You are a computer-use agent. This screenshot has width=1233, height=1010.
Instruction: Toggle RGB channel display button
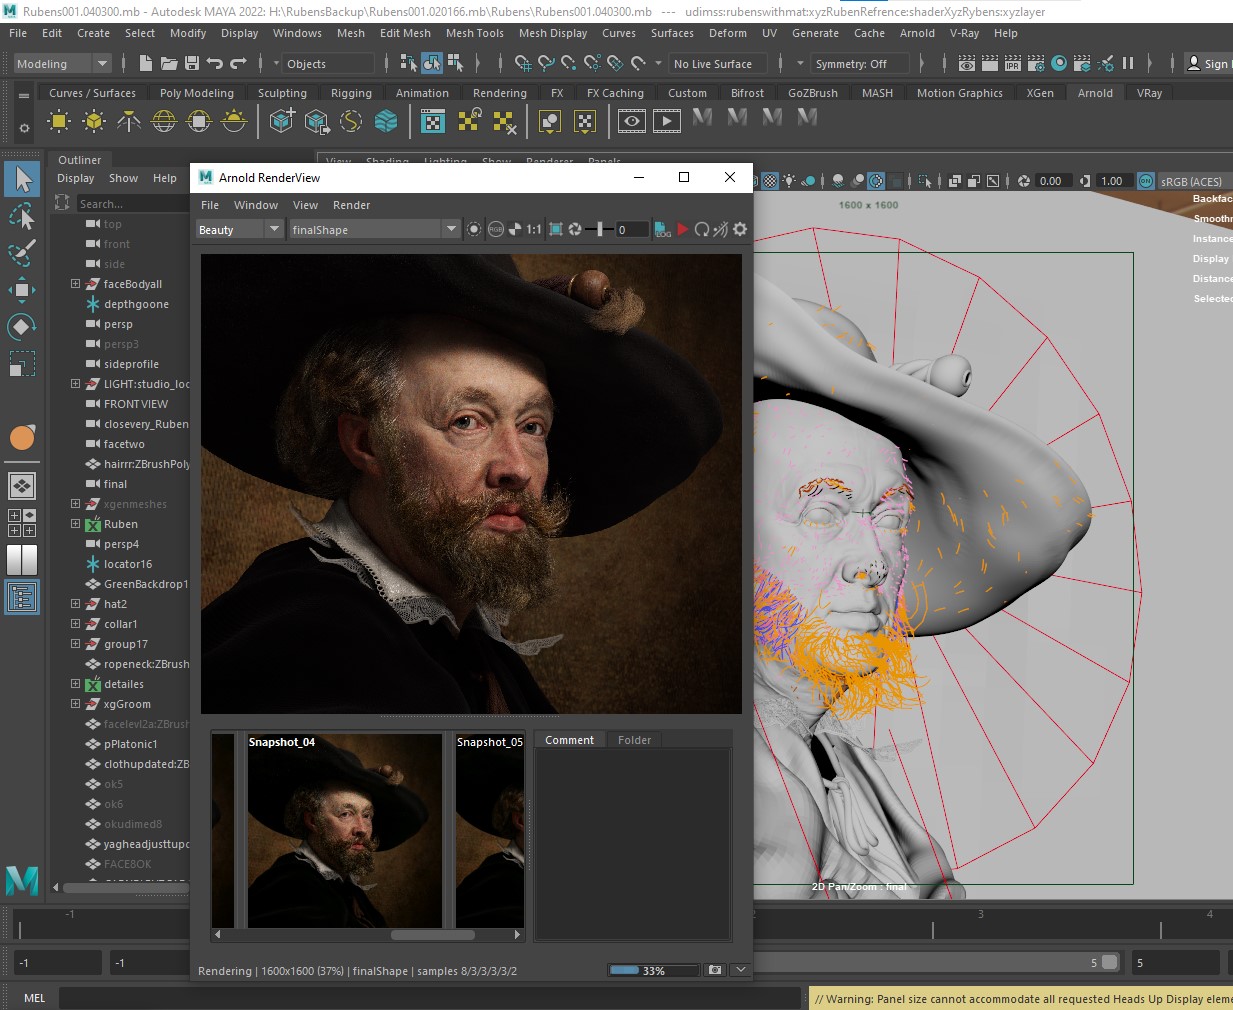pyautogui.click(x=495, y=229)
